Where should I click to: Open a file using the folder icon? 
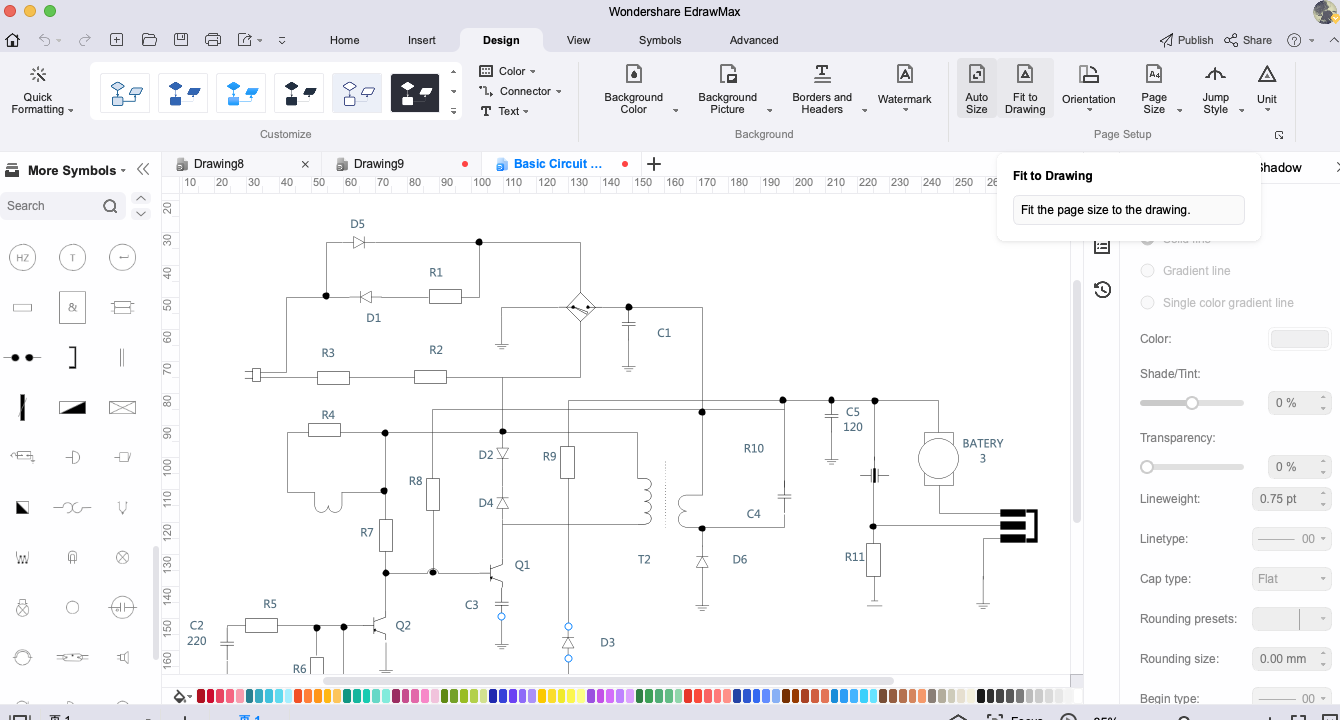[149, 40]
